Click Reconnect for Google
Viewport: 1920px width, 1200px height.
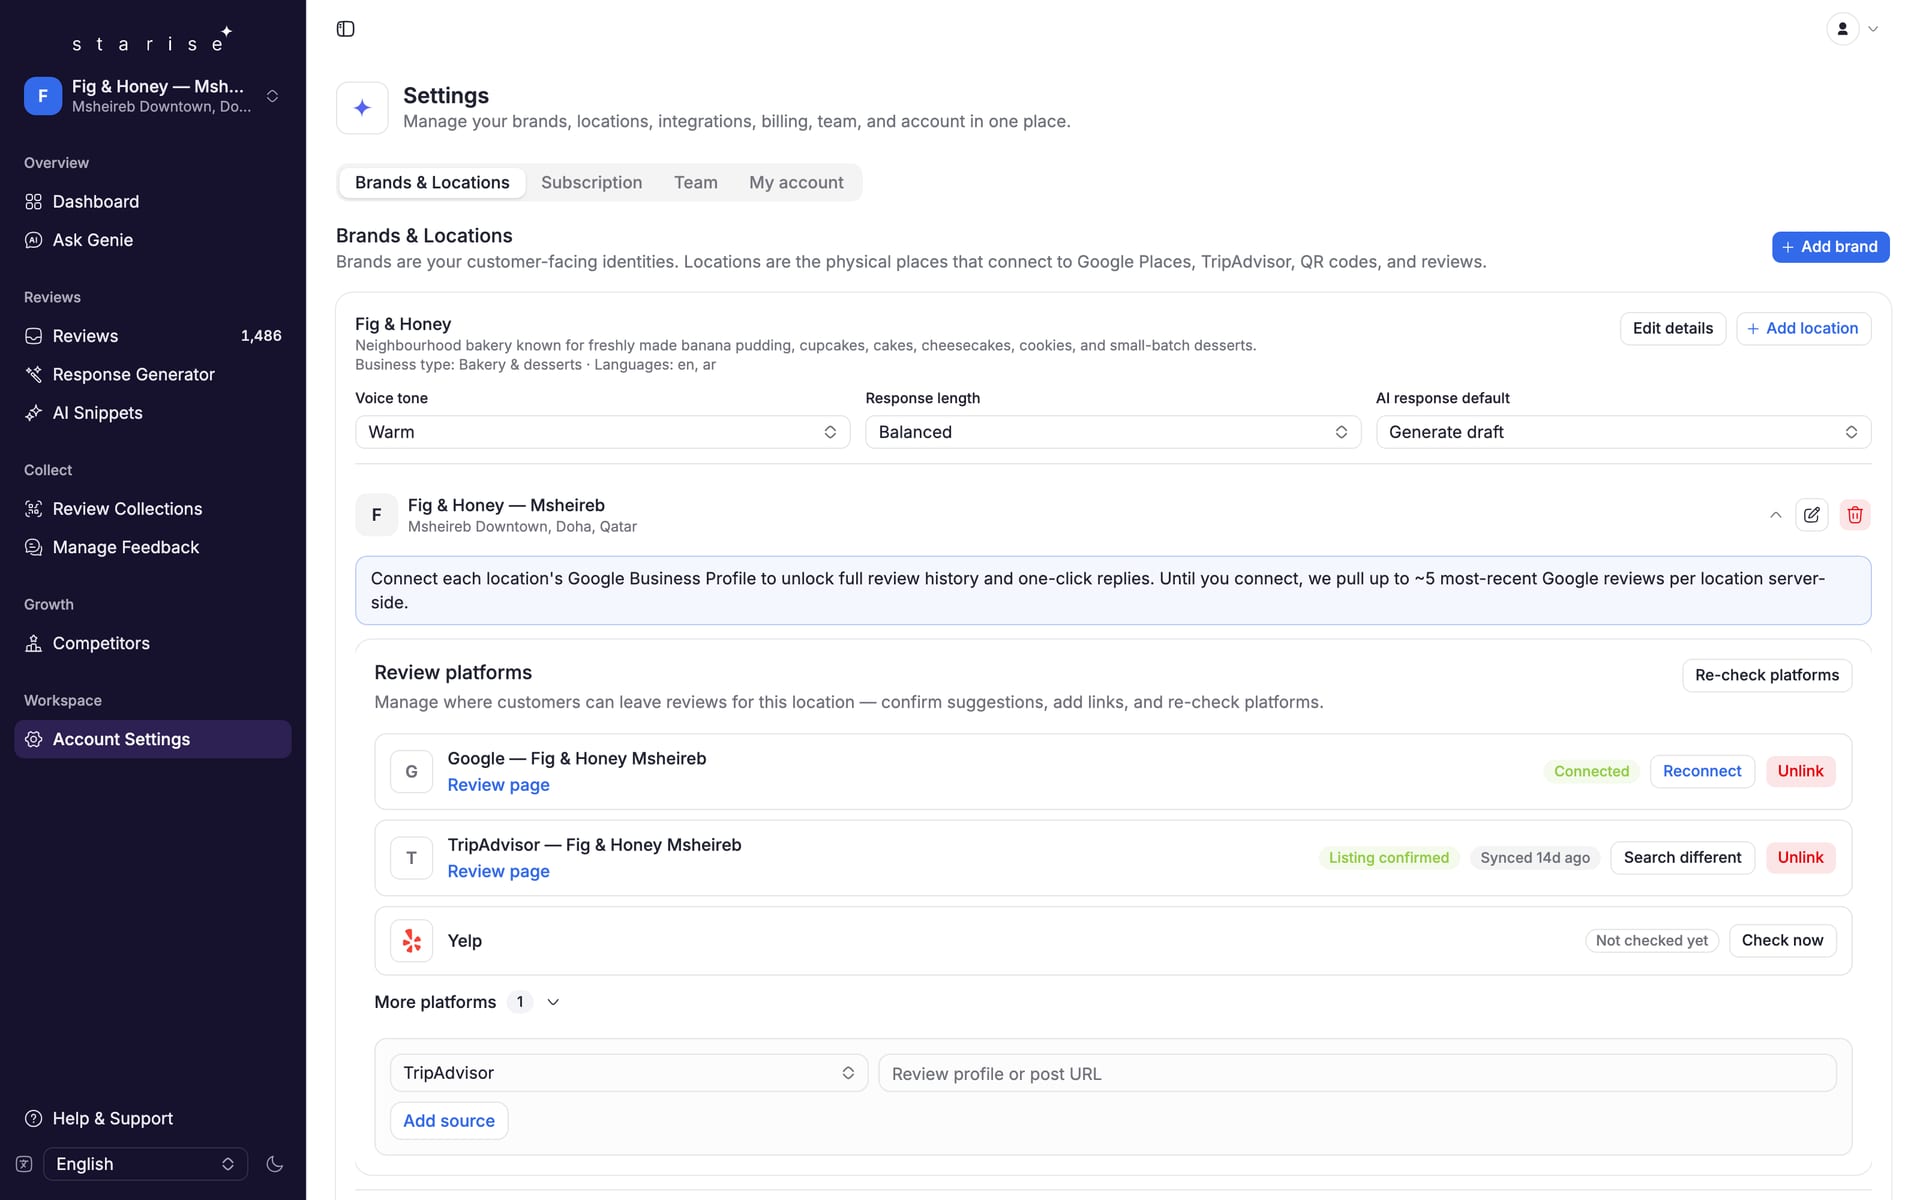(x=1701, y=771)
